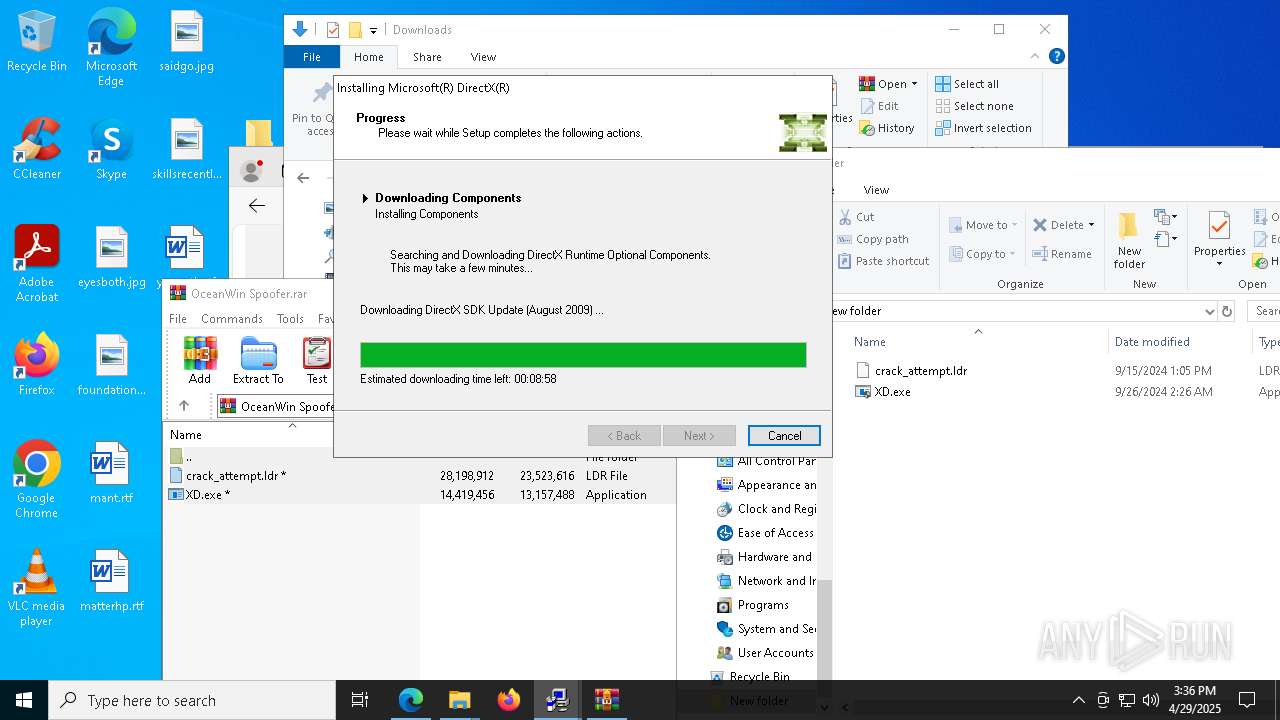1280x720 pixels.
Task: Select parent folder row in WinRAR
Action: pos(420,457)
